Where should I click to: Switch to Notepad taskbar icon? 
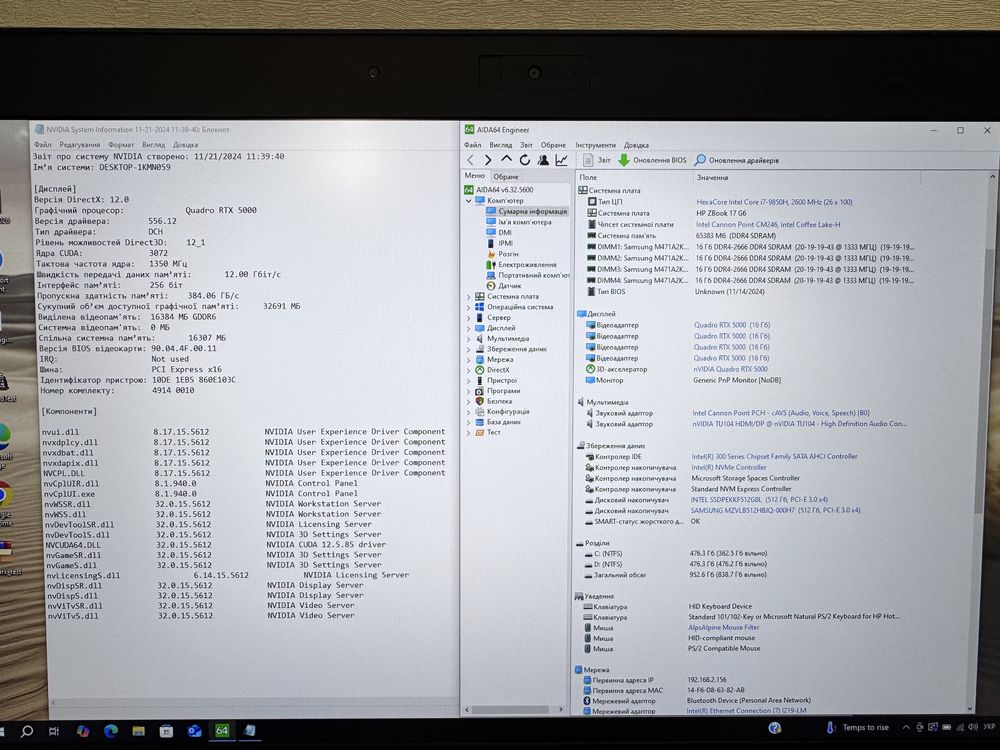(x=250, y=731)
